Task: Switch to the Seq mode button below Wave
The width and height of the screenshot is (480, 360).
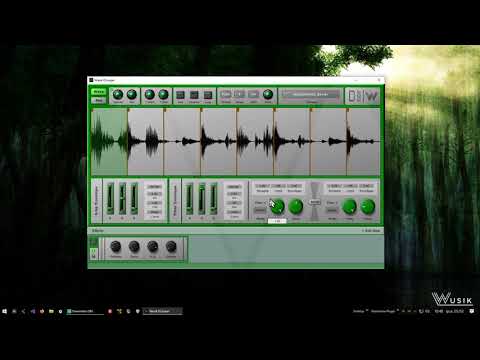Action: [x=99, y=100]
